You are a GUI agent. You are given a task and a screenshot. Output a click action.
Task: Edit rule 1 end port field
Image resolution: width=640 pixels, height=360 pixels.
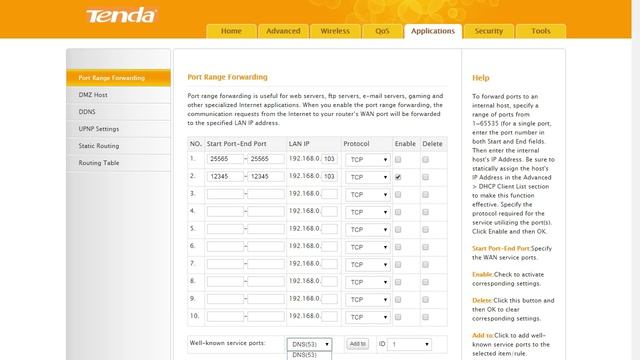tap(266, 159)
